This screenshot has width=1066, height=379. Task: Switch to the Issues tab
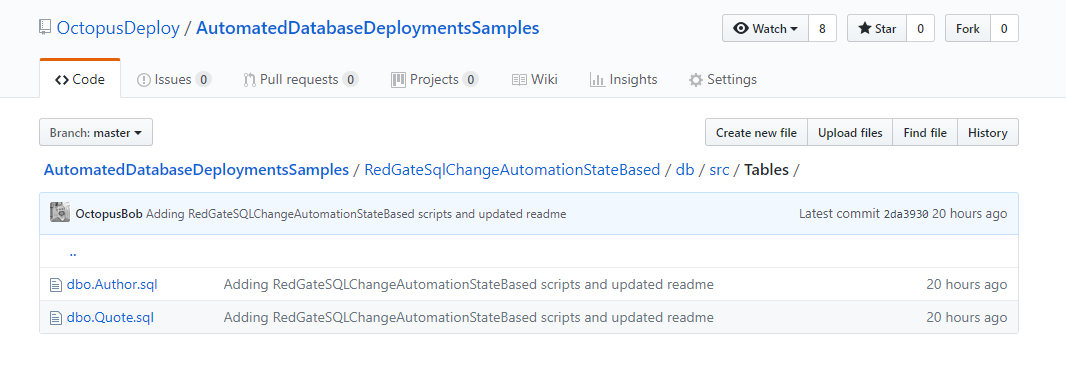[174, 80]
